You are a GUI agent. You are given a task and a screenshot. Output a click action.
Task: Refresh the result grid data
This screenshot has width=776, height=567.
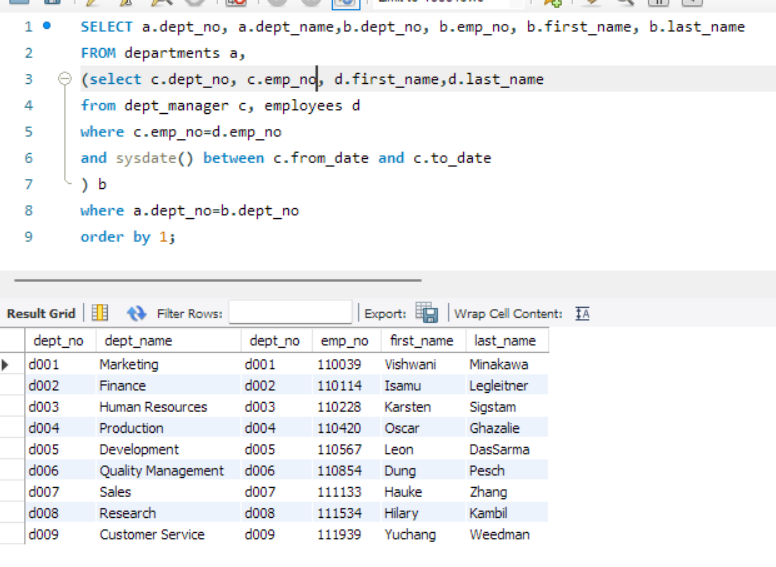tap(136, 313)
